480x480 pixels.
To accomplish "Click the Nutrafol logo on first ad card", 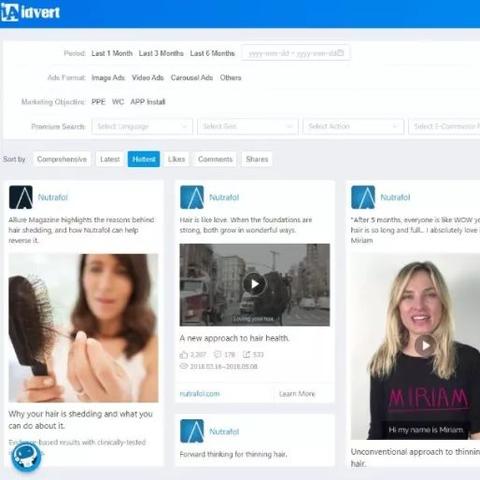I will (x=21, y=197).
